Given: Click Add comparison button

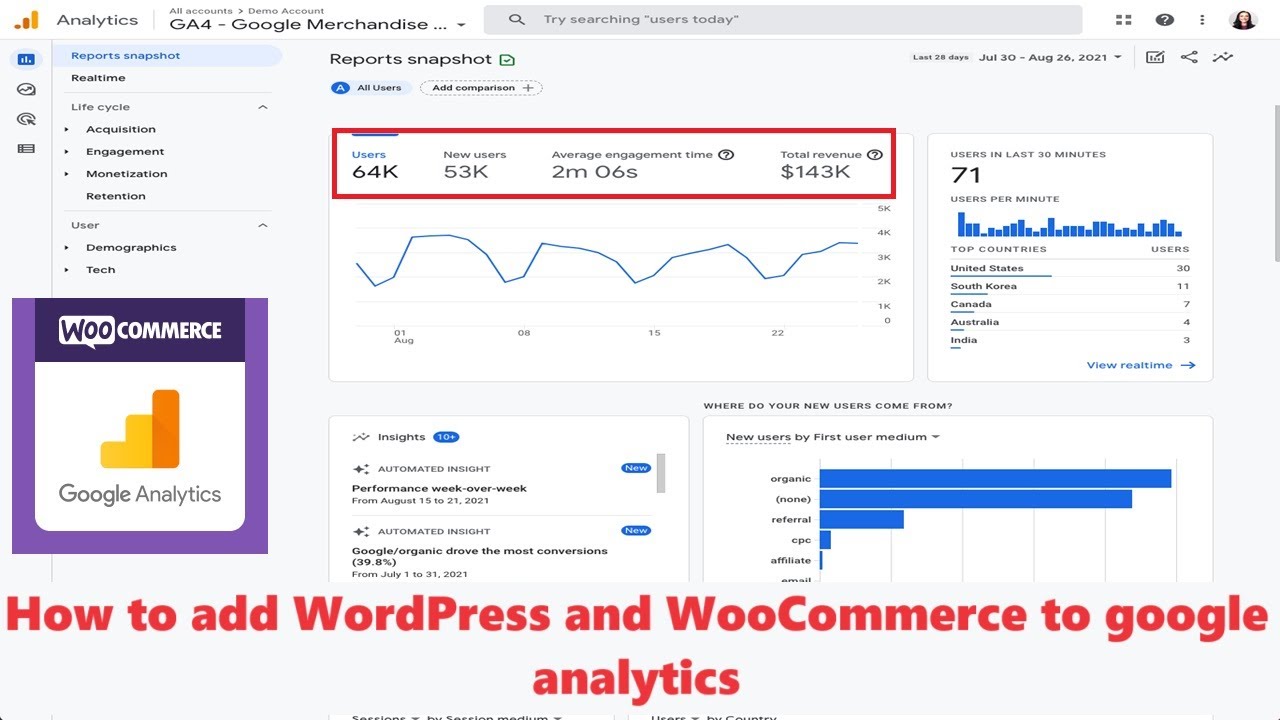Looking at the screenshot, I should coord(481,88).
